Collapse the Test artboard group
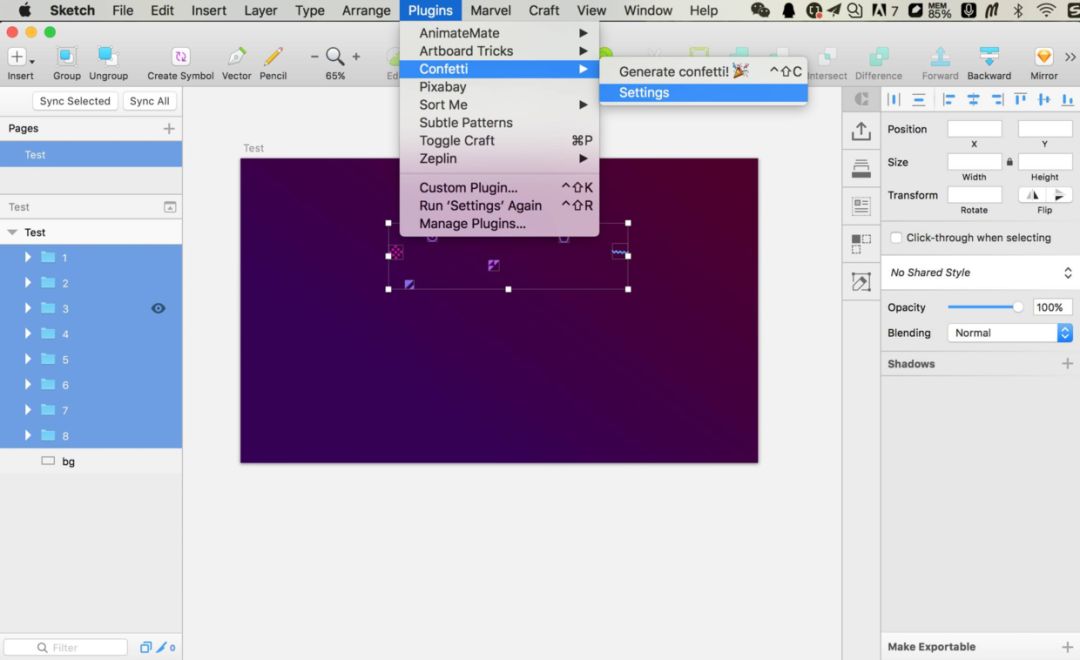The height and width of the screenshot is (660, 1080). click(x=12, y=233)
